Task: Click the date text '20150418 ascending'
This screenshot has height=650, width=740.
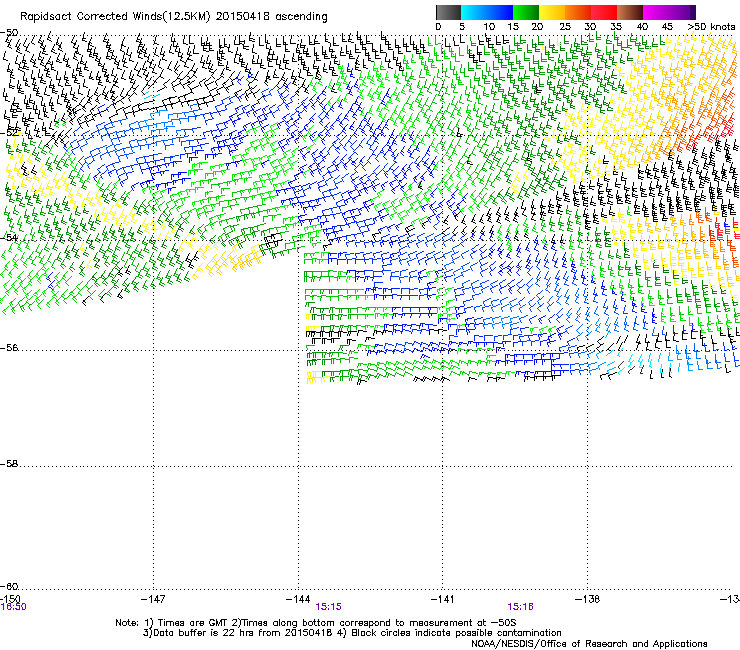Action: coord(271,17)
